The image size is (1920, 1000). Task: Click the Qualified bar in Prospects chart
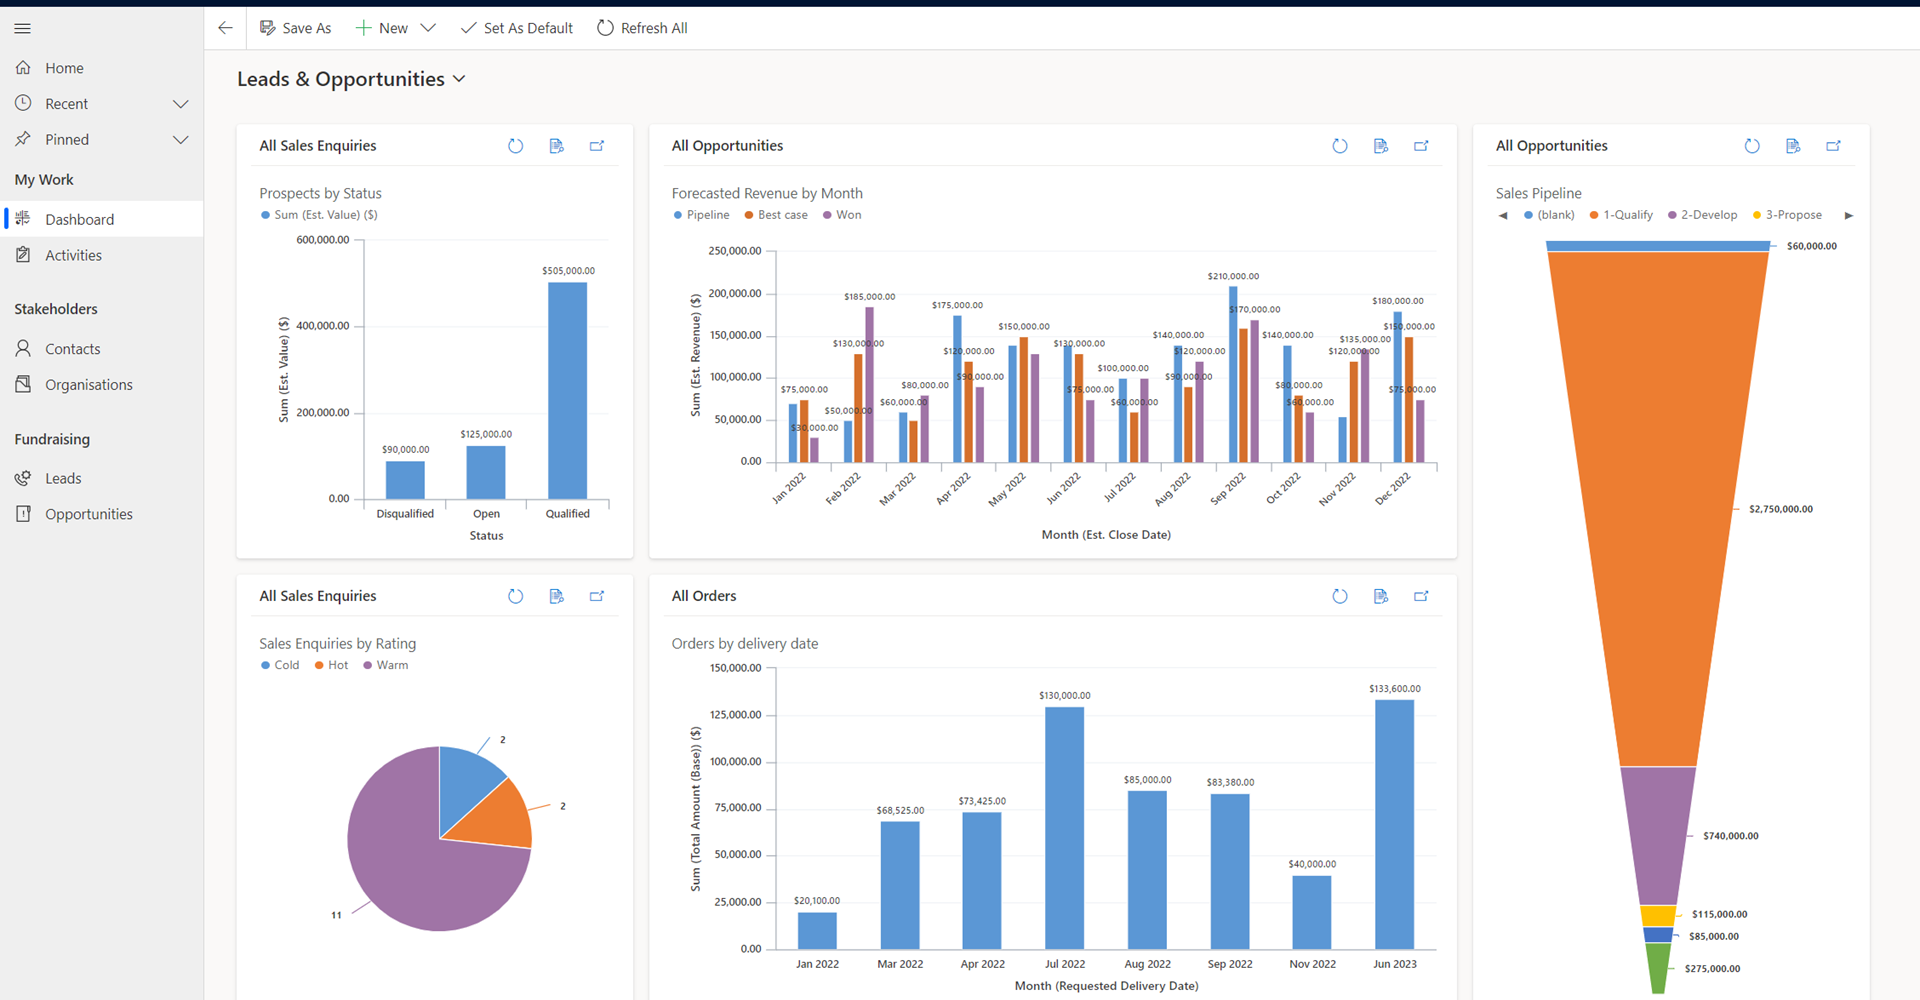tap(567, 390)
